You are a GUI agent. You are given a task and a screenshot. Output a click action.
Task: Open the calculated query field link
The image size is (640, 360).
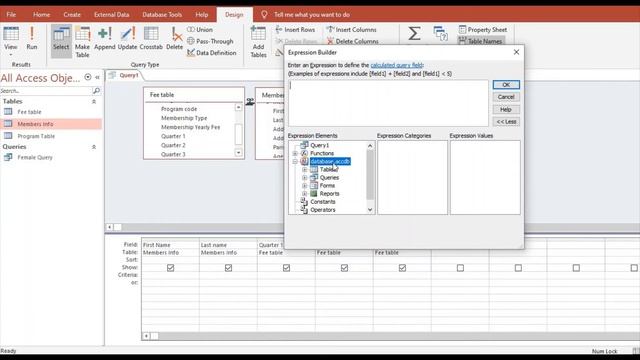point(396,65)
